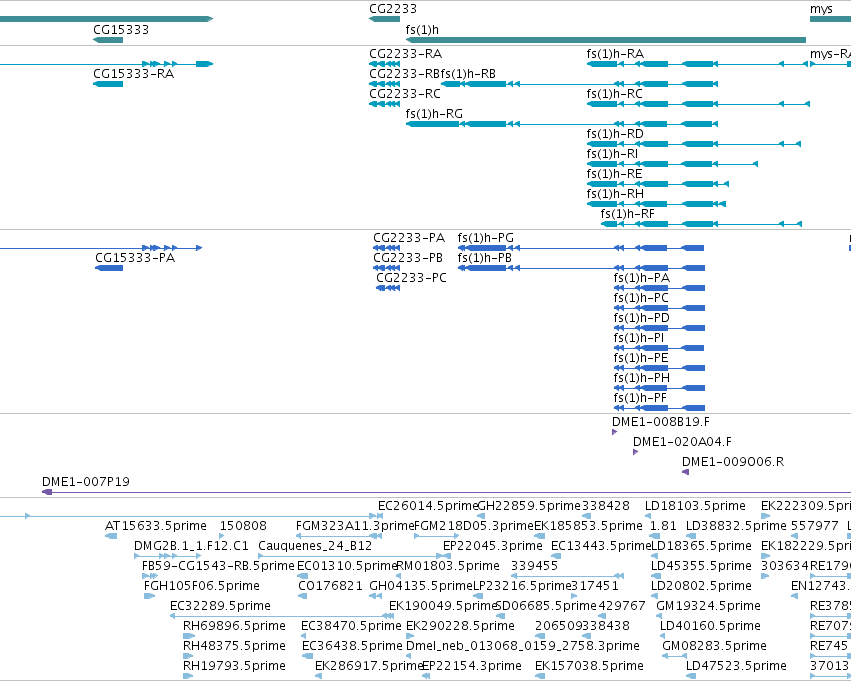Select BAC end DME1-020A04.F label

(x=682, y=442)
